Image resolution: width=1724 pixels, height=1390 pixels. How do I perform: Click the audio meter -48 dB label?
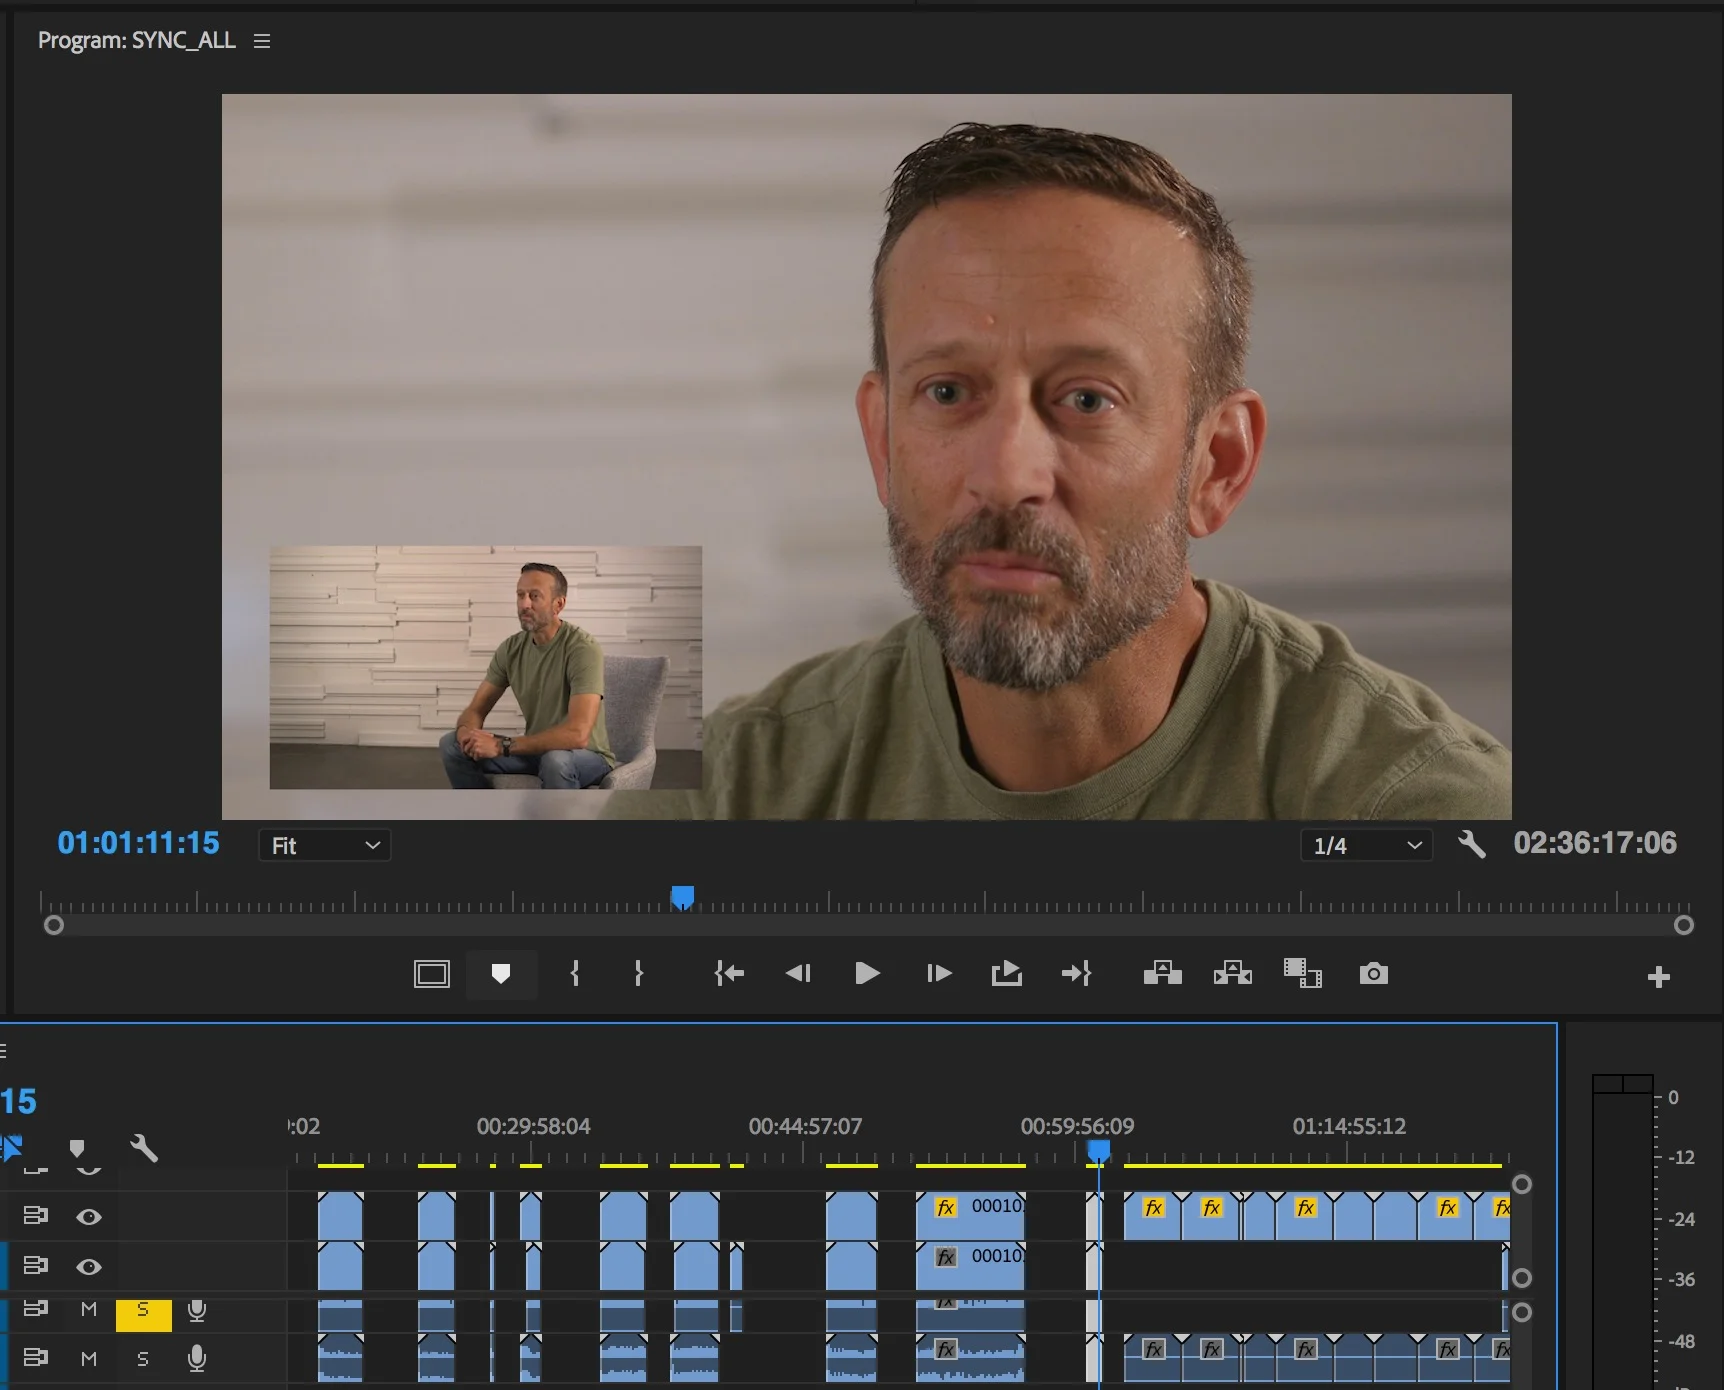(1681, 1341)
